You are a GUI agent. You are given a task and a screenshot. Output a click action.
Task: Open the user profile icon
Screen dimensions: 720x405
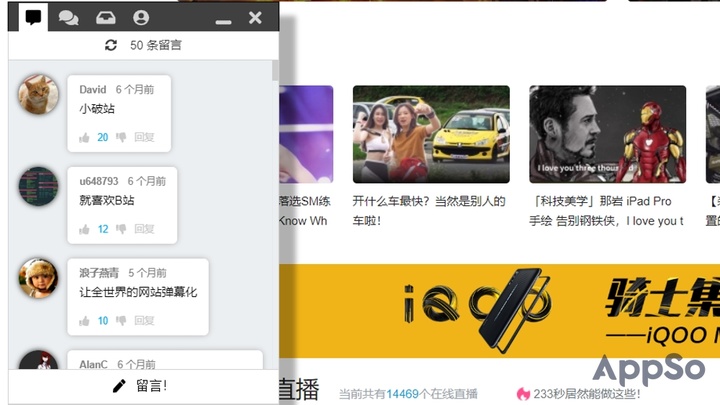pos(141,17)
